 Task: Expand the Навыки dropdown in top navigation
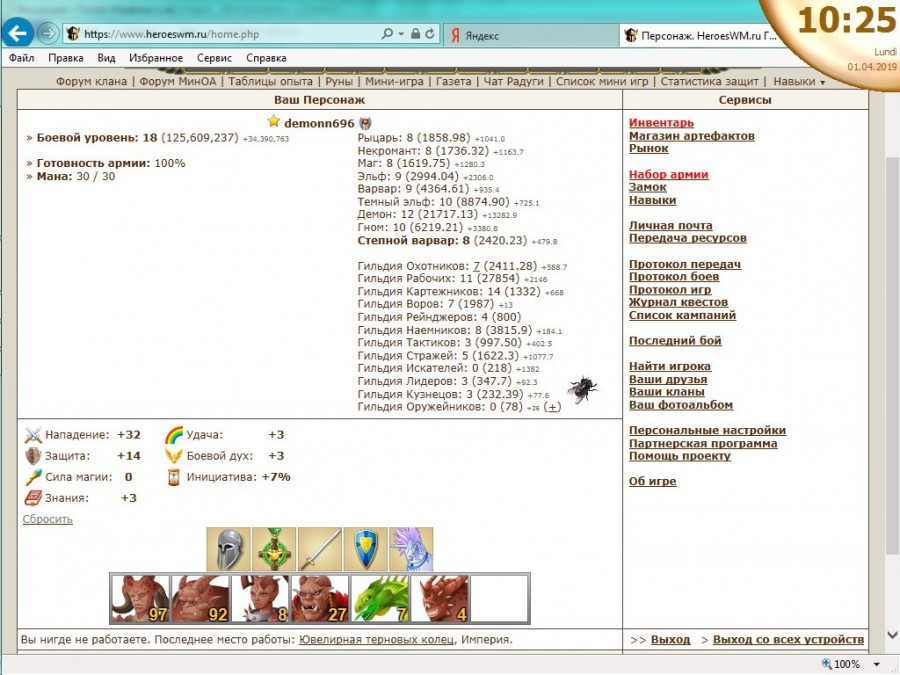(799, 82)
